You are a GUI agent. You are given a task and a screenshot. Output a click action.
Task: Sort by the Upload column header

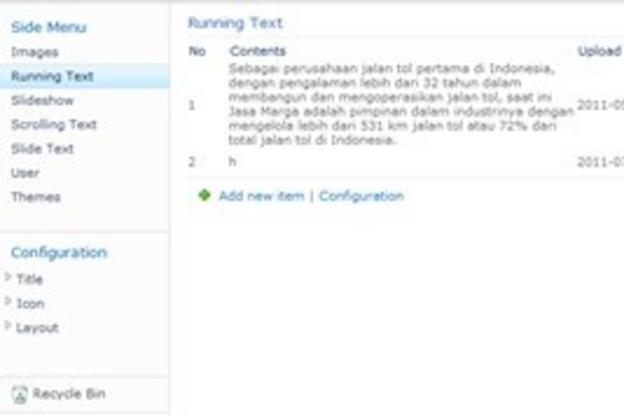point(599,51)
